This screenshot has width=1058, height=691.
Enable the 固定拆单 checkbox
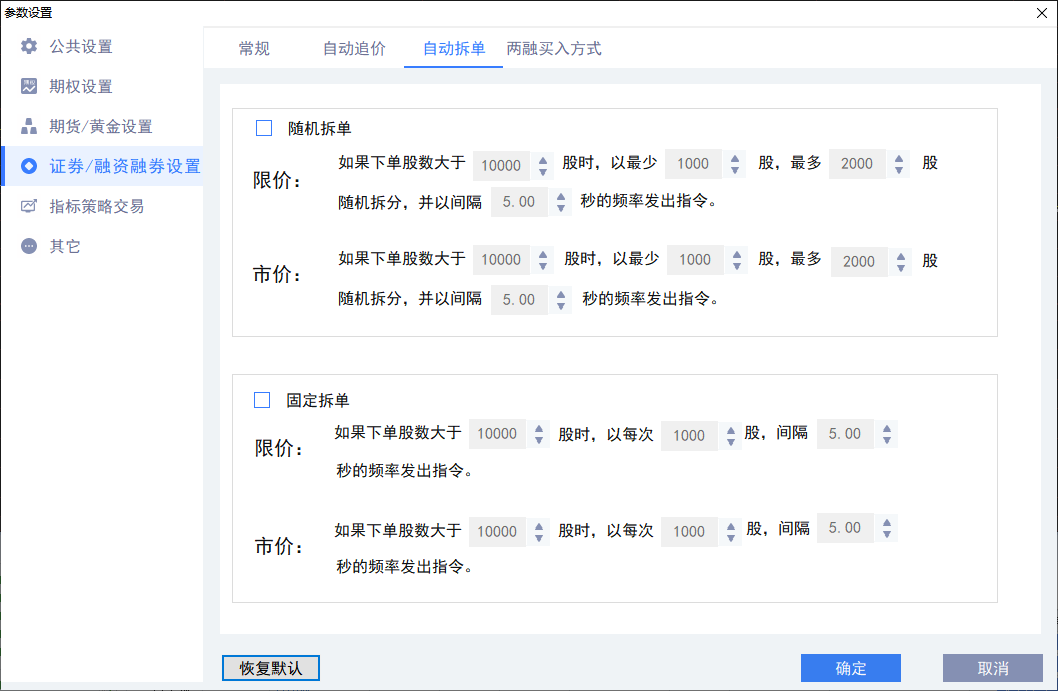(x=262, y=400)
